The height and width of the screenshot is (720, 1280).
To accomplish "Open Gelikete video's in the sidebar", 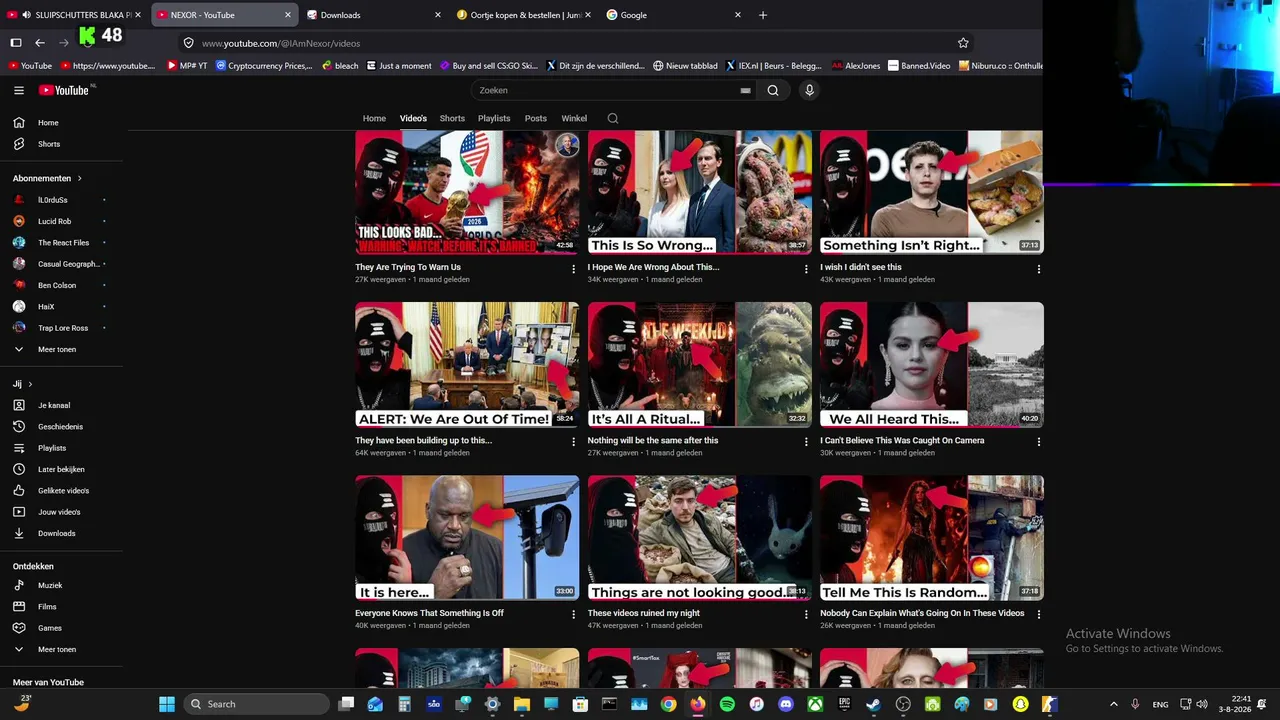I will tap(64, 491).
